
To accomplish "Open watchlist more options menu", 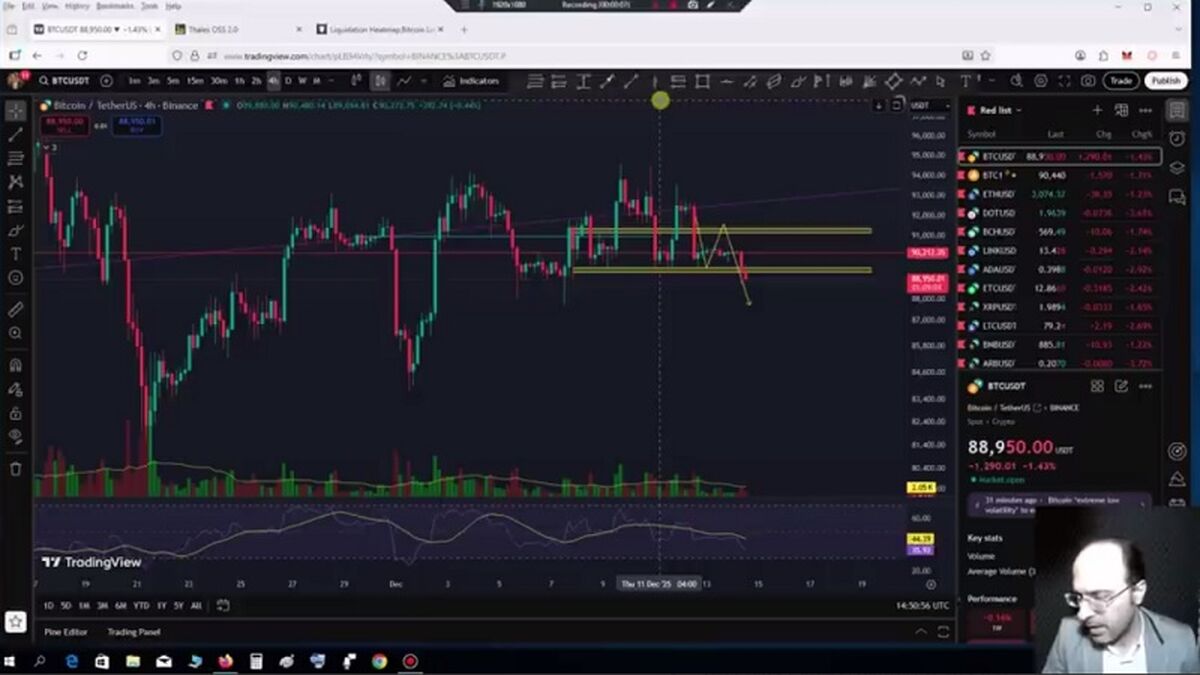I will (1145, 110).
